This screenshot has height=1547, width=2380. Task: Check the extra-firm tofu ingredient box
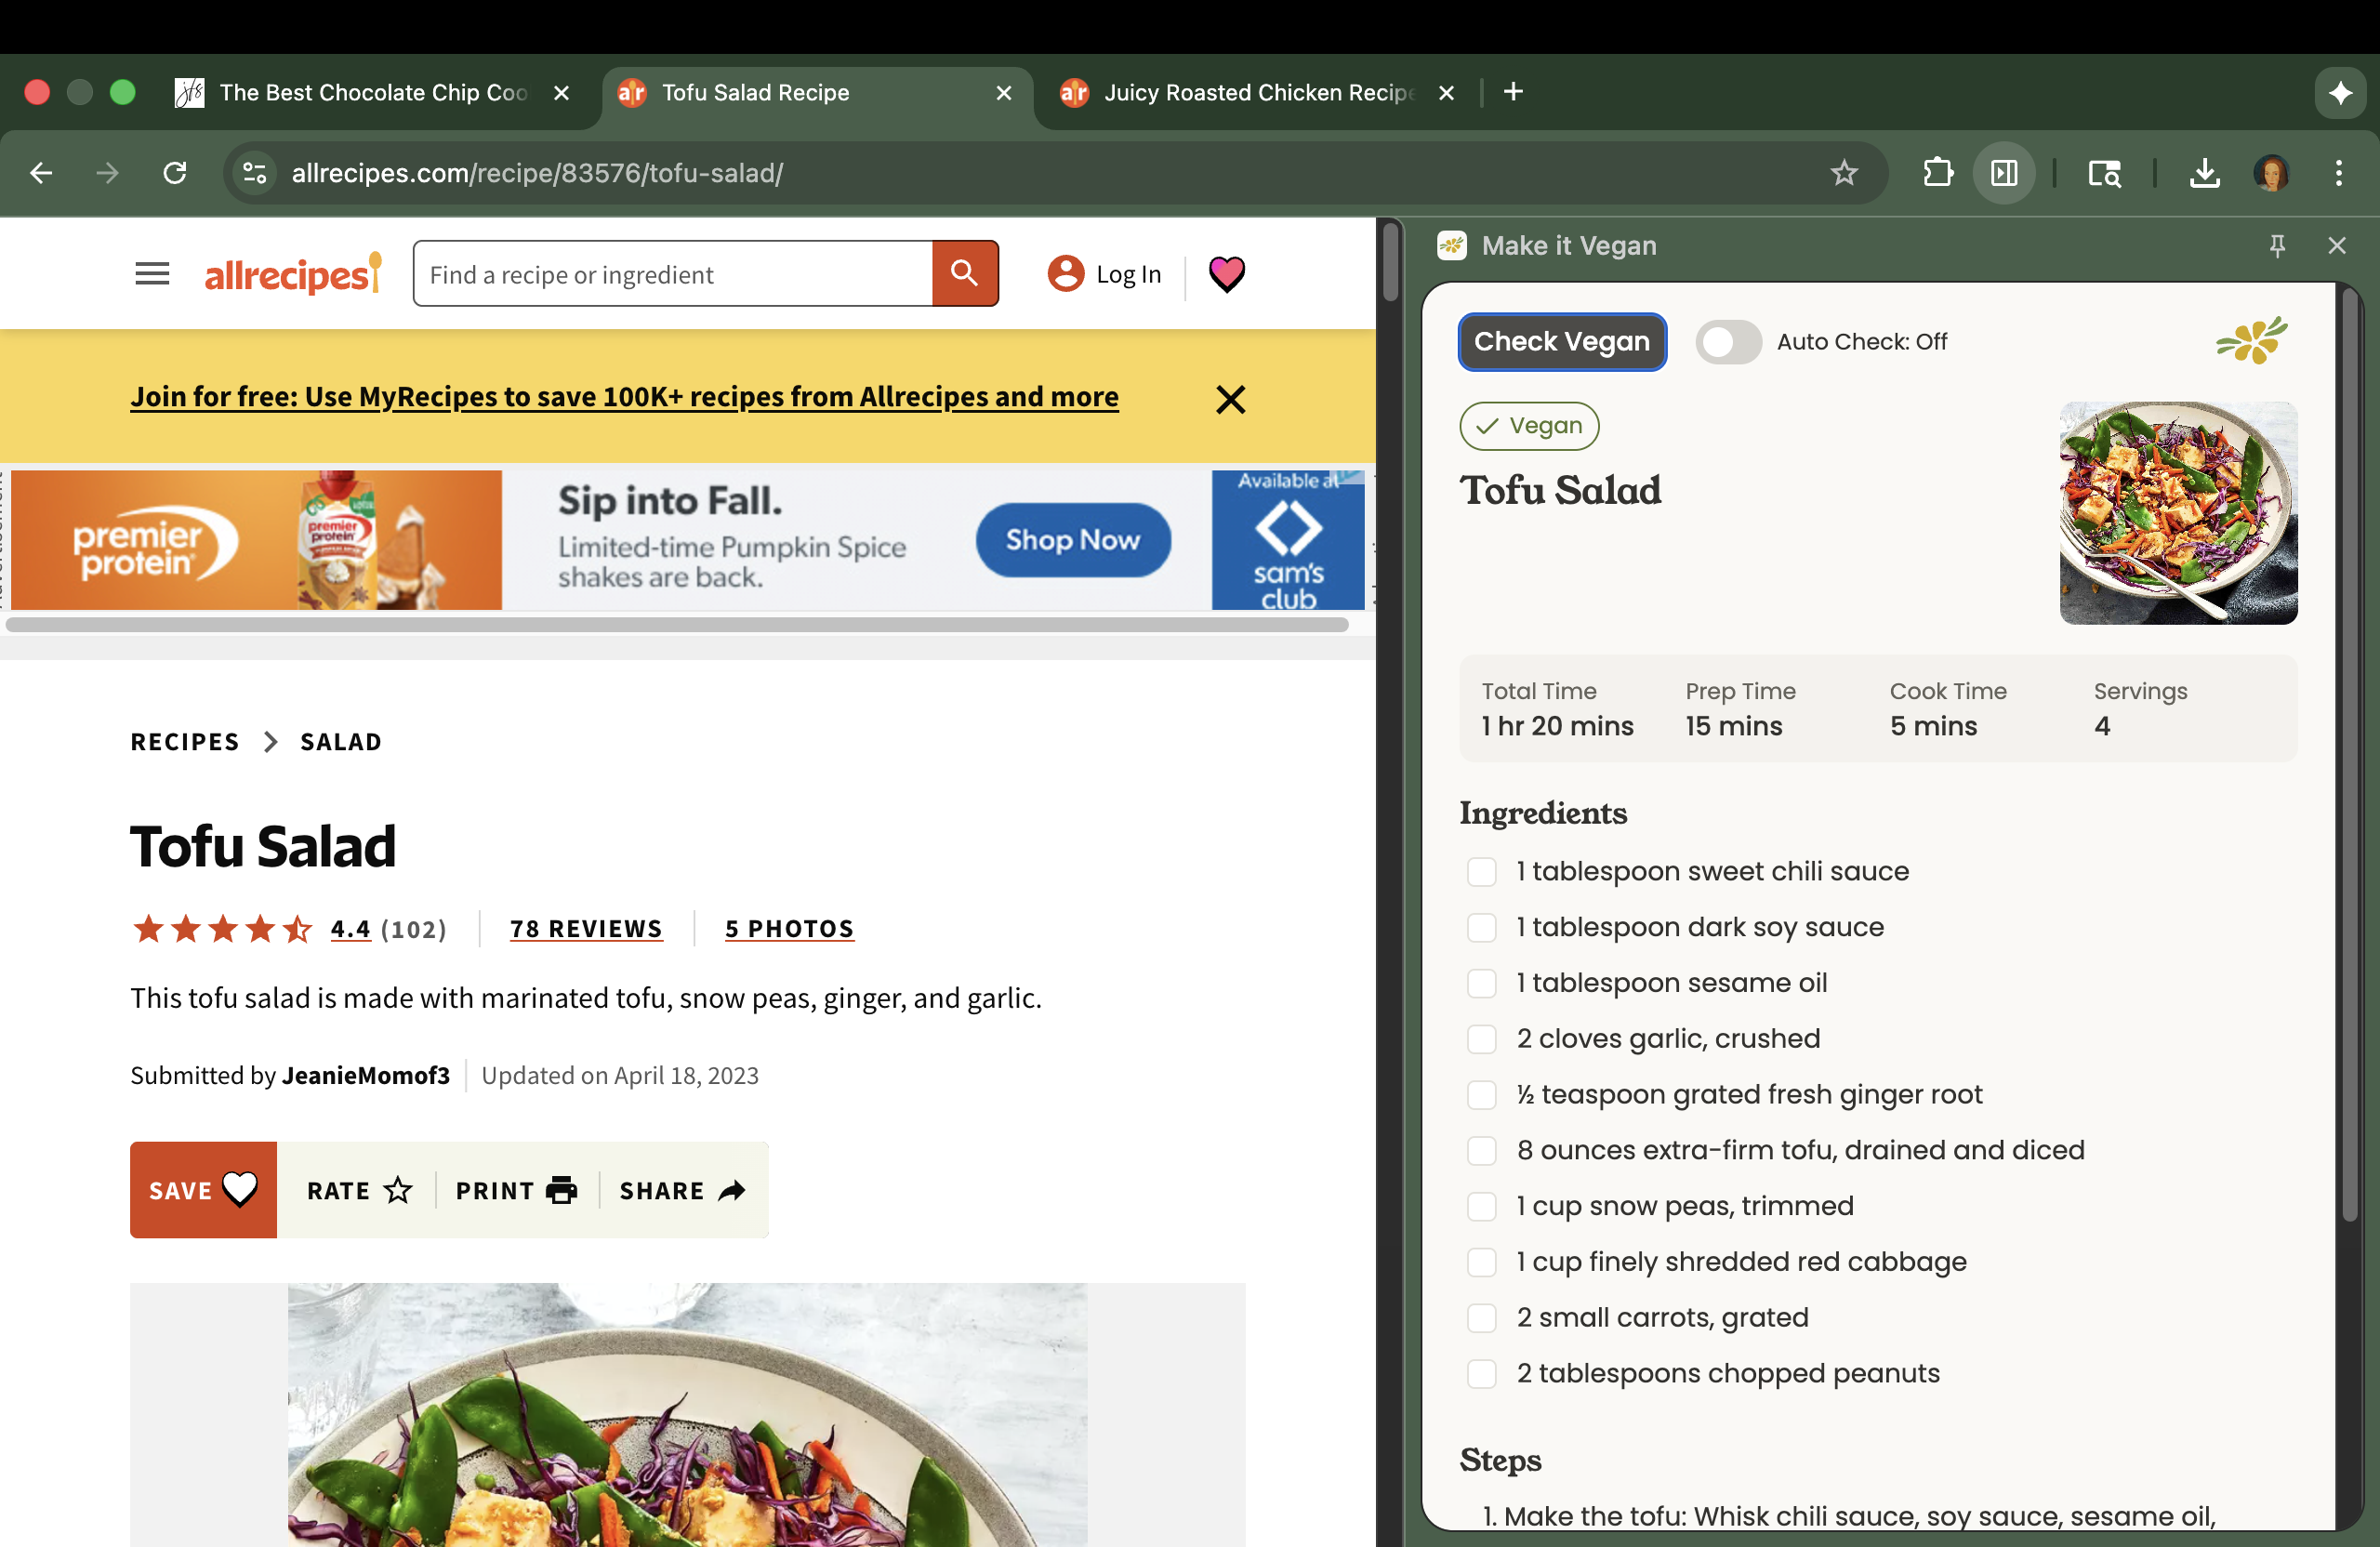1481,1150
